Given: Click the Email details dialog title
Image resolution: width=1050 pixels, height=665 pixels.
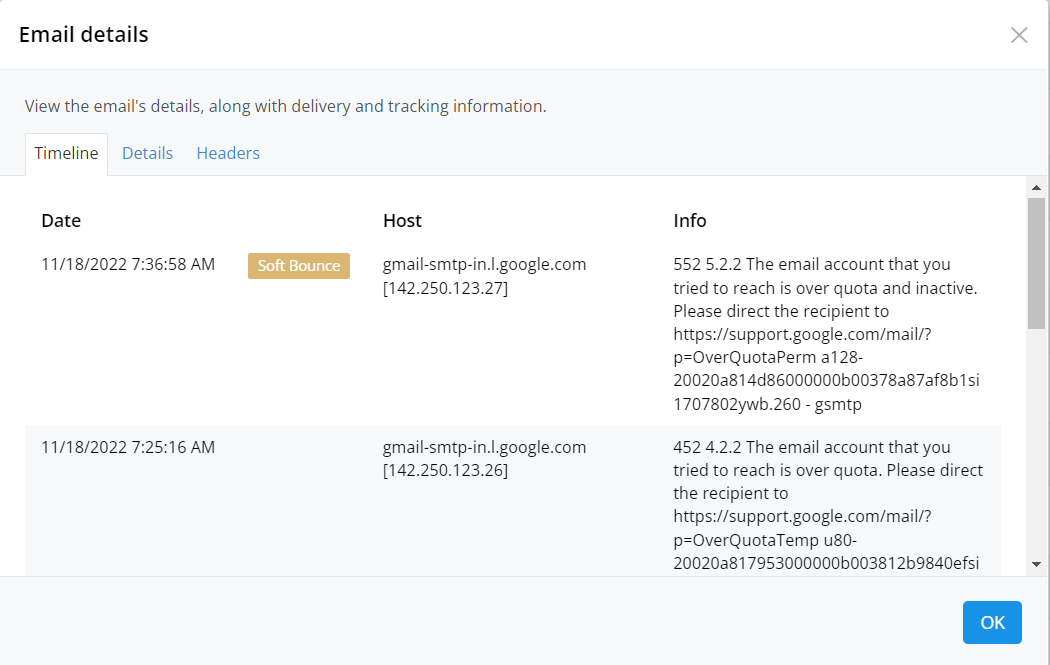Looking at the screenshot, I should click(84, 35).
